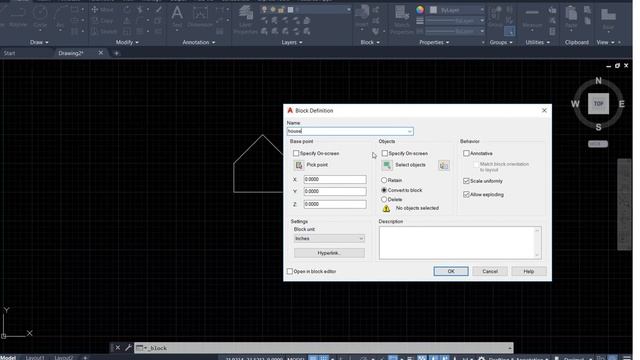Screen dimensions: 640x360
Task: Click the Select objects icon button
Action: click(387, 165)
